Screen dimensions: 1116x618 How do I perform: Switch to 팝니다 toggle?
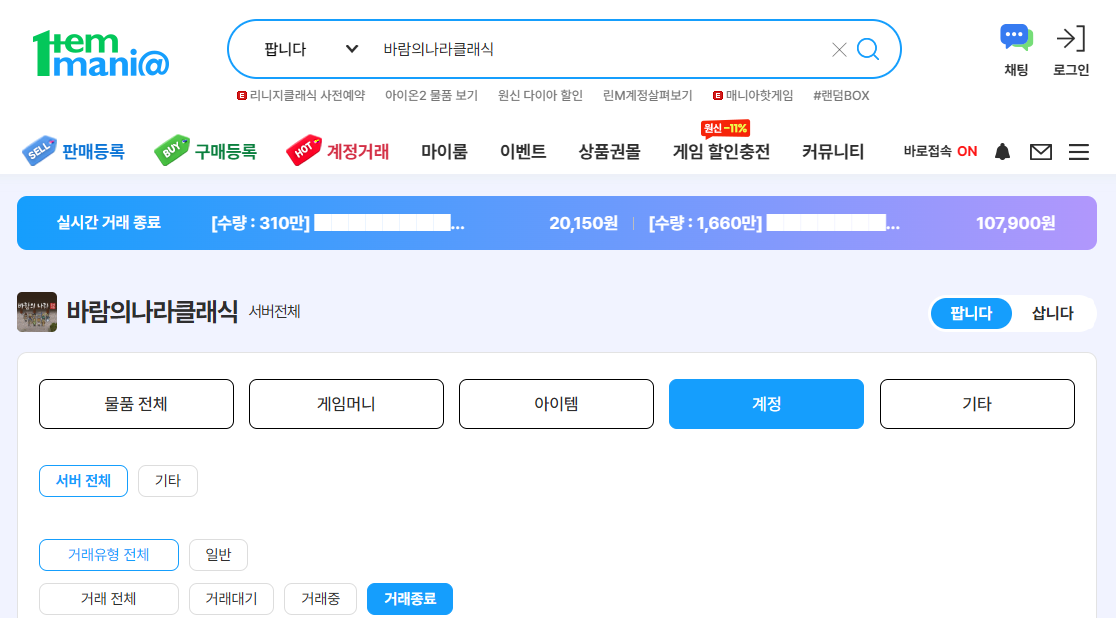971,313
